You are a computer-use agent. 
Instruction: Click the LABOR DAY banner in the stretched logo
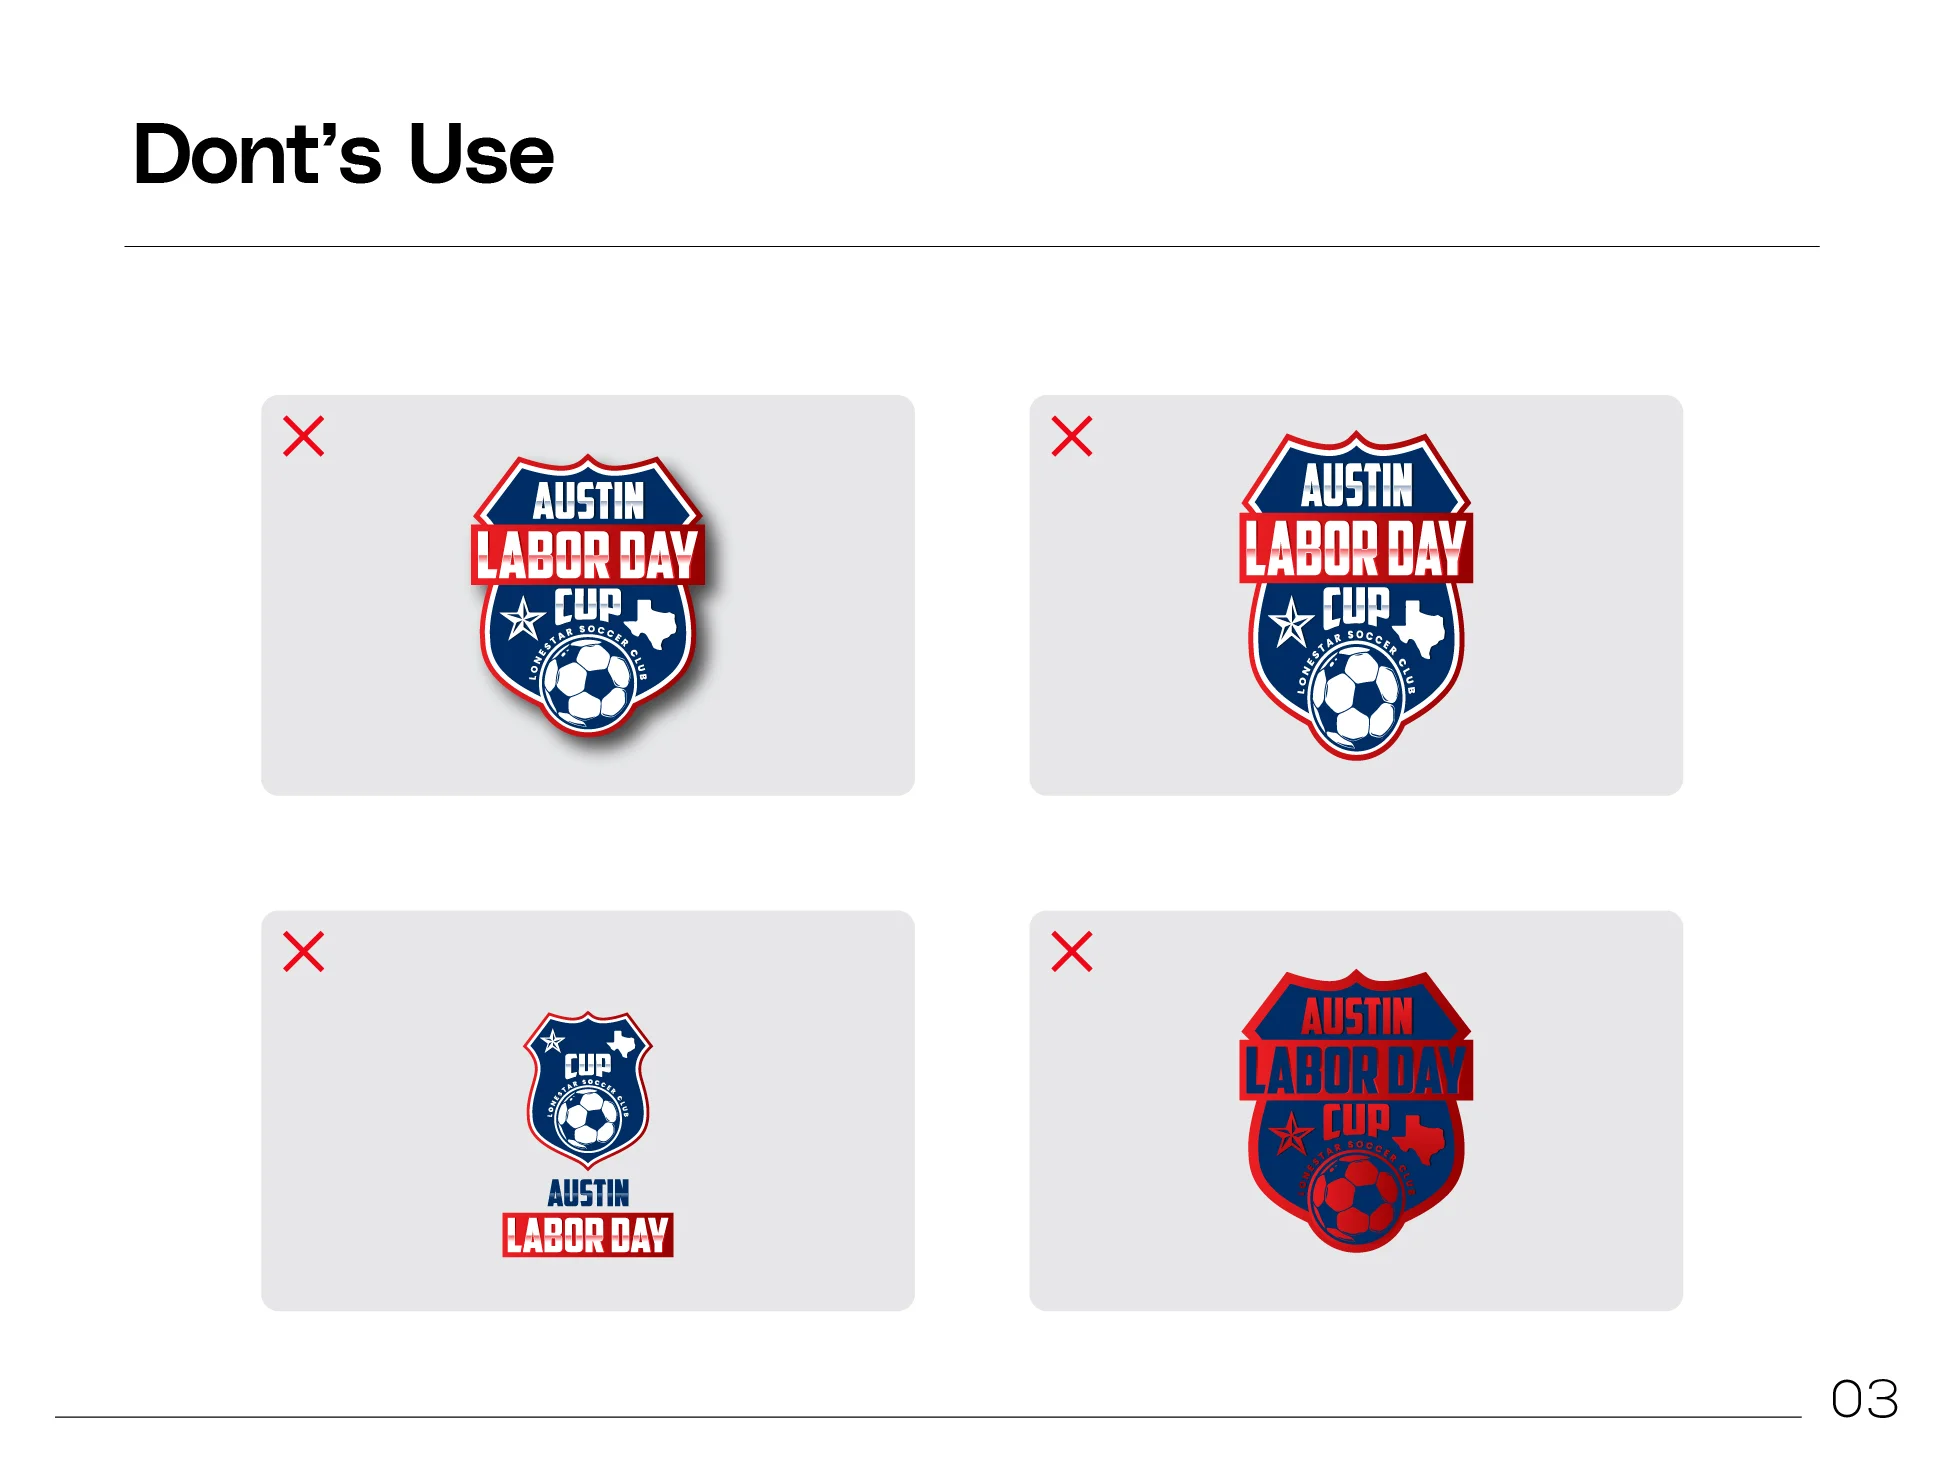(1356, 548)
